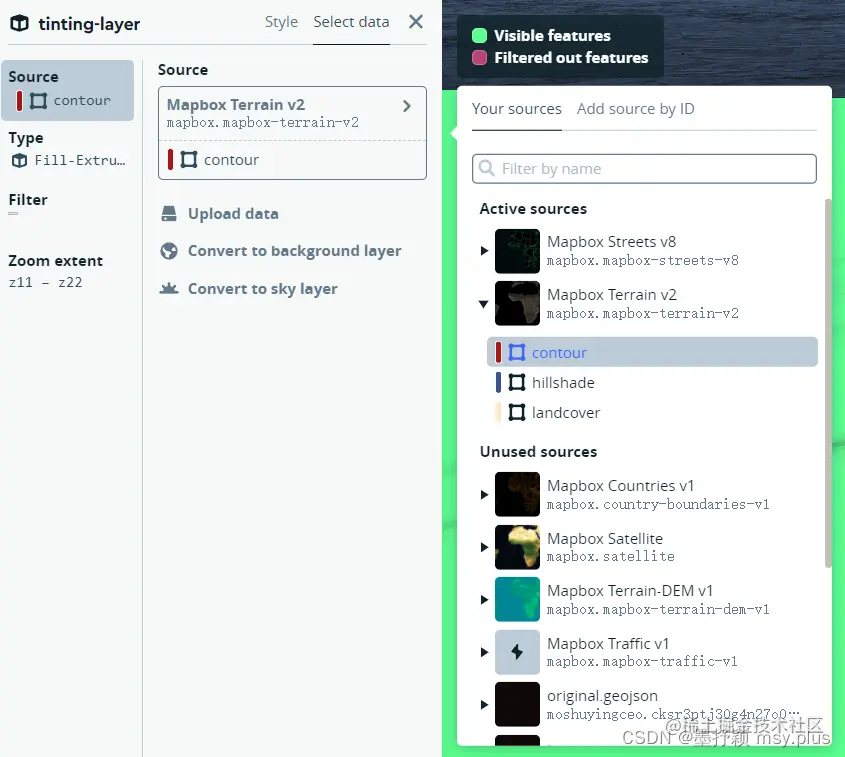This screenshot has width=845, height=757.
Task: Select the hillshade source layer
Action: (x=652, y=383)
